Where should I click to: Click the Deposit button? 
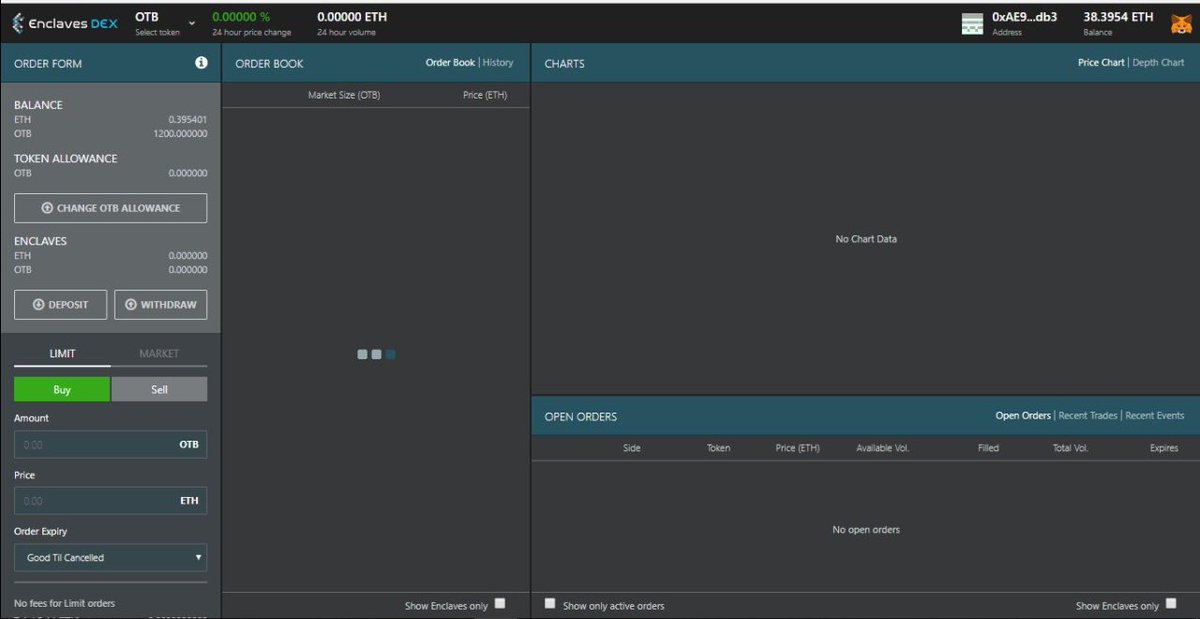tap(60, 304)
